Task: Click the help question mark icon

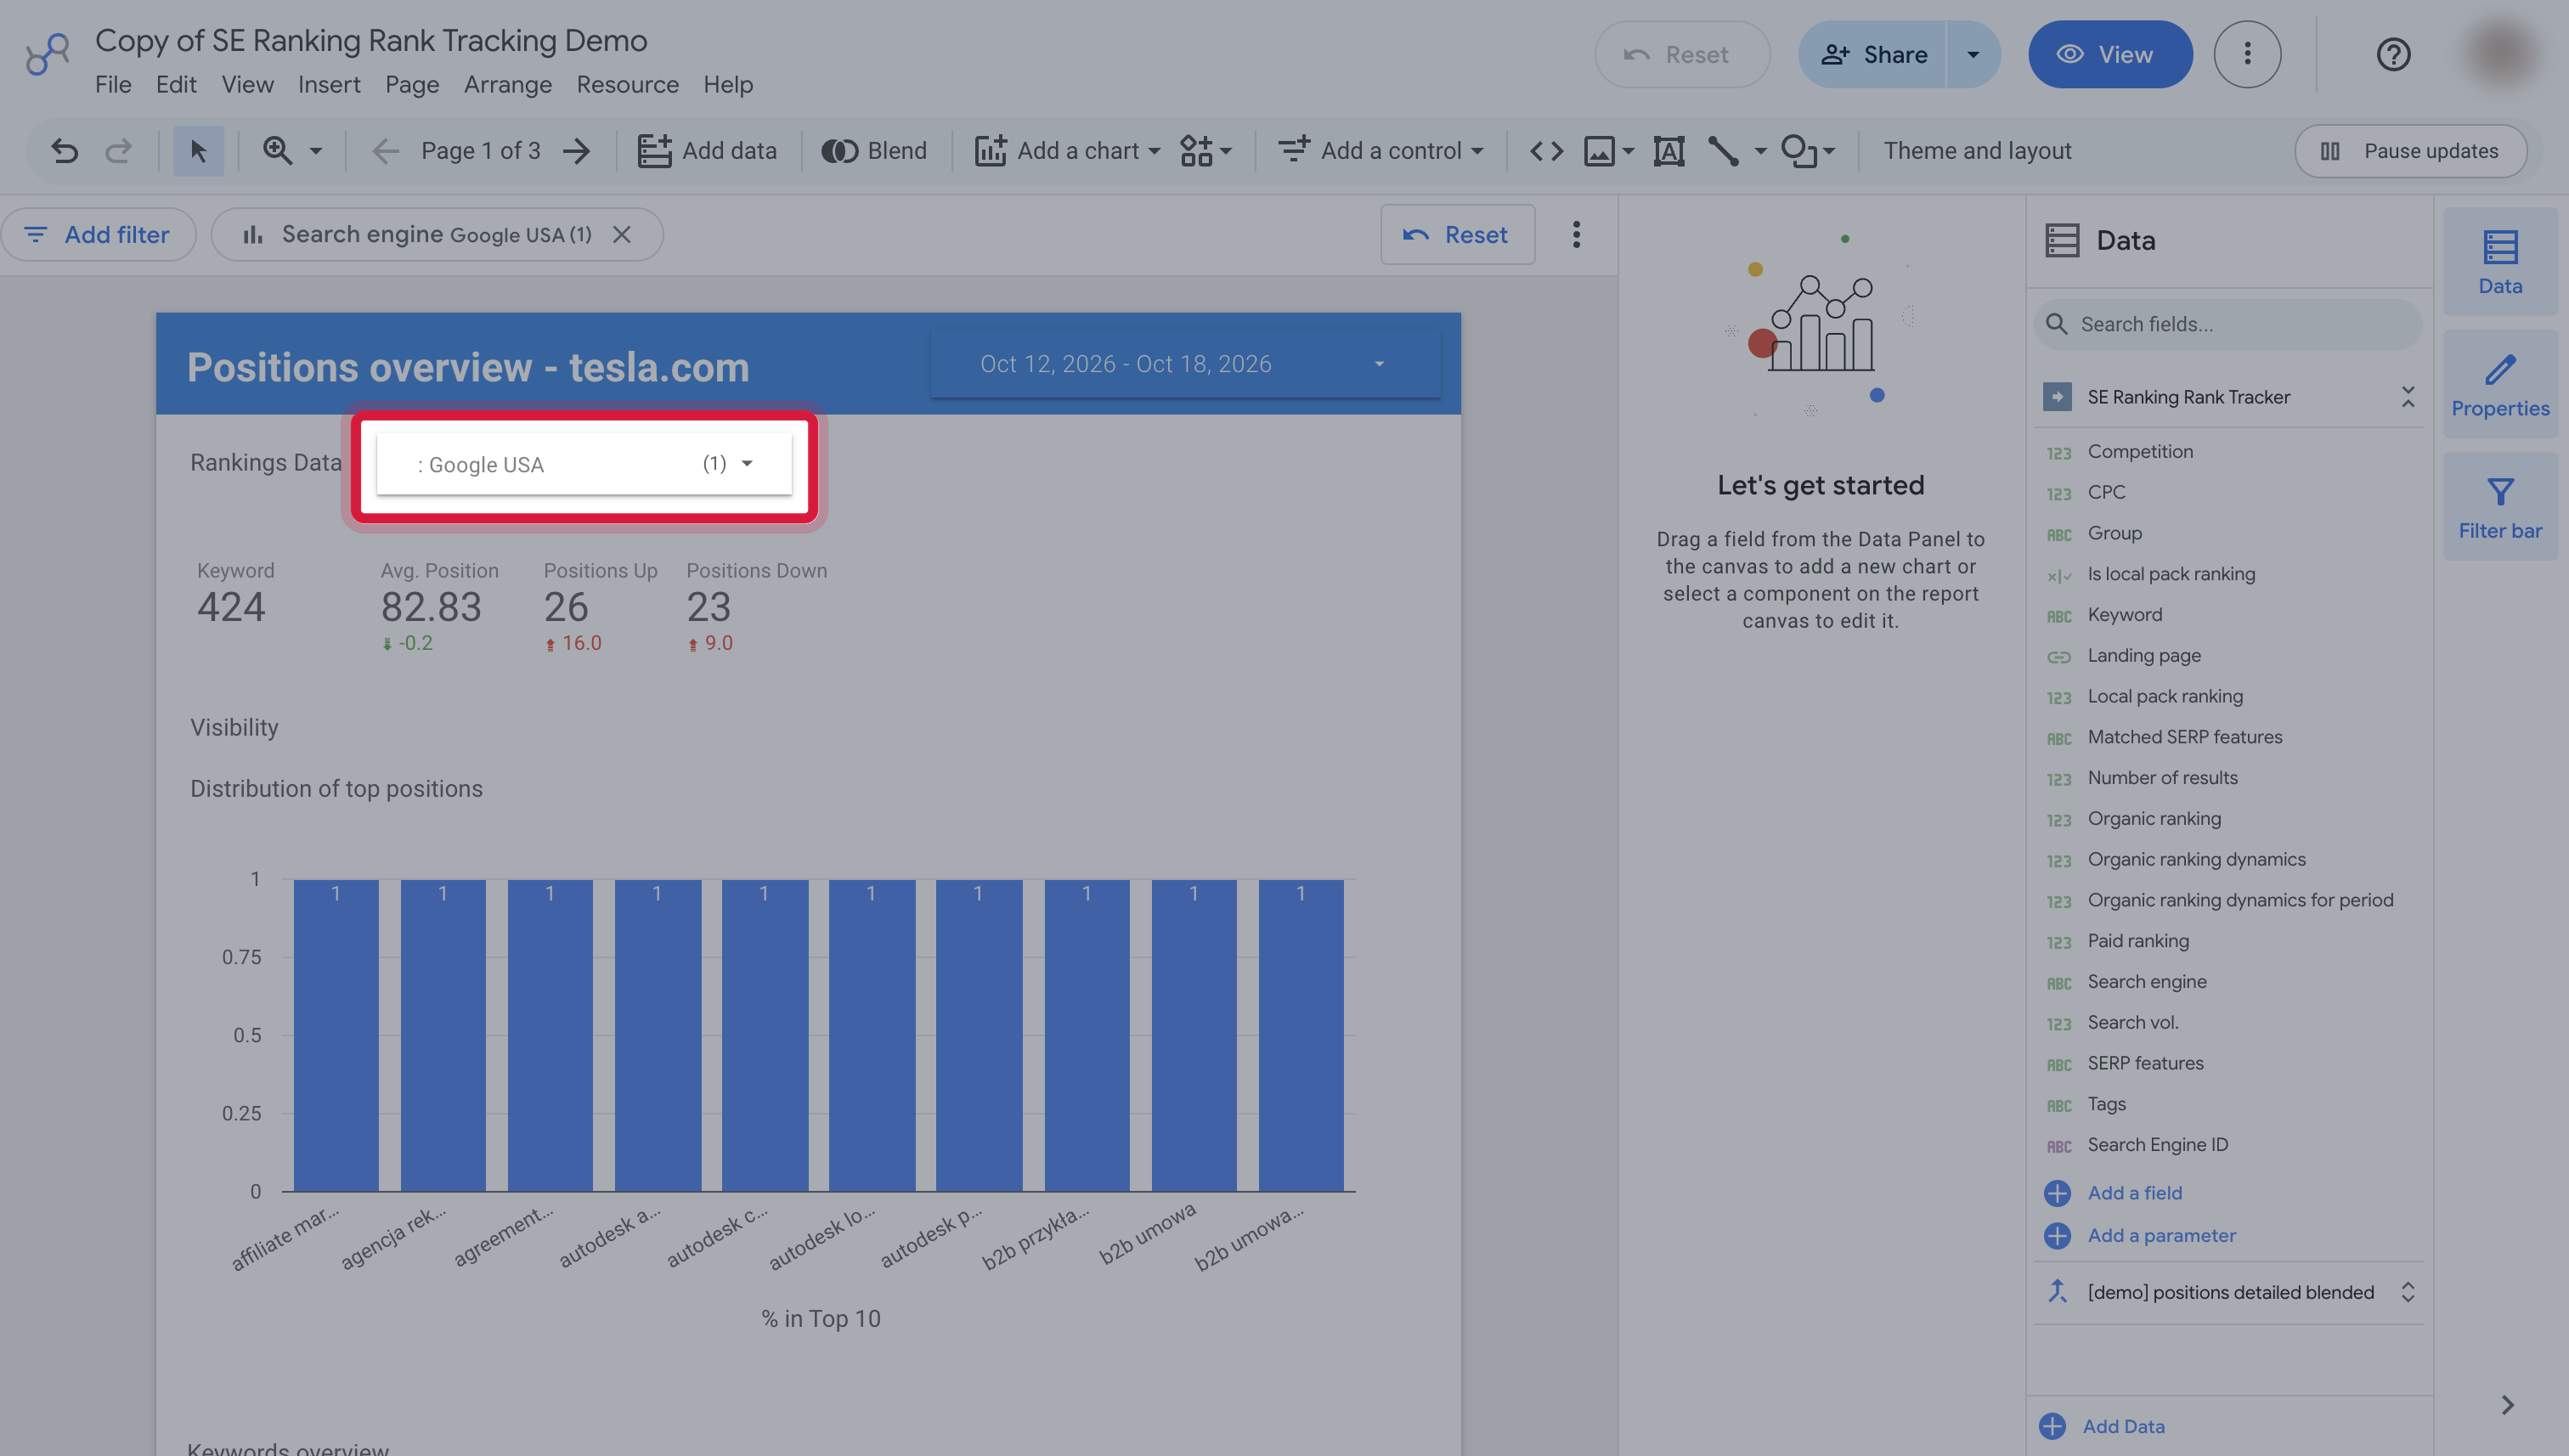Action: pos(2393,54)
